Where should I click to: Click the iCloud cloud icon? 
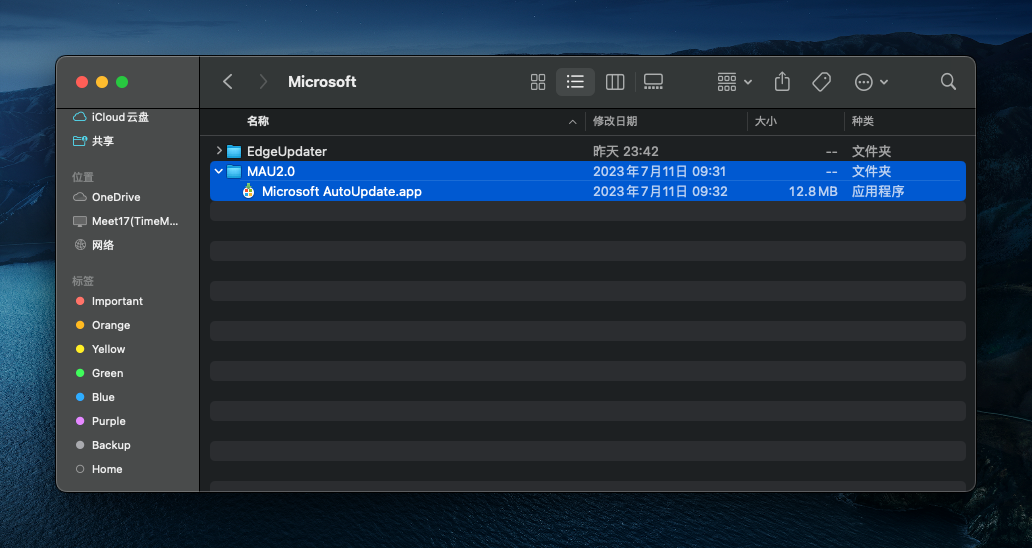[80, 117]
